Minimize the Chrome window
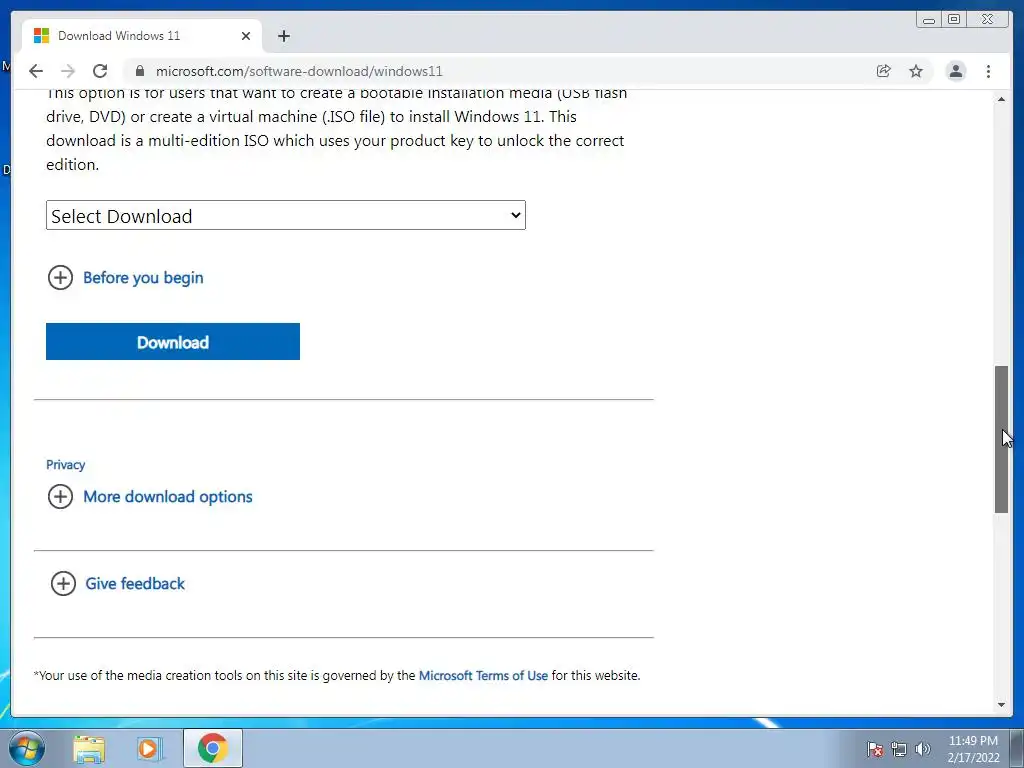1024x768 pixels. pos(929,20)
